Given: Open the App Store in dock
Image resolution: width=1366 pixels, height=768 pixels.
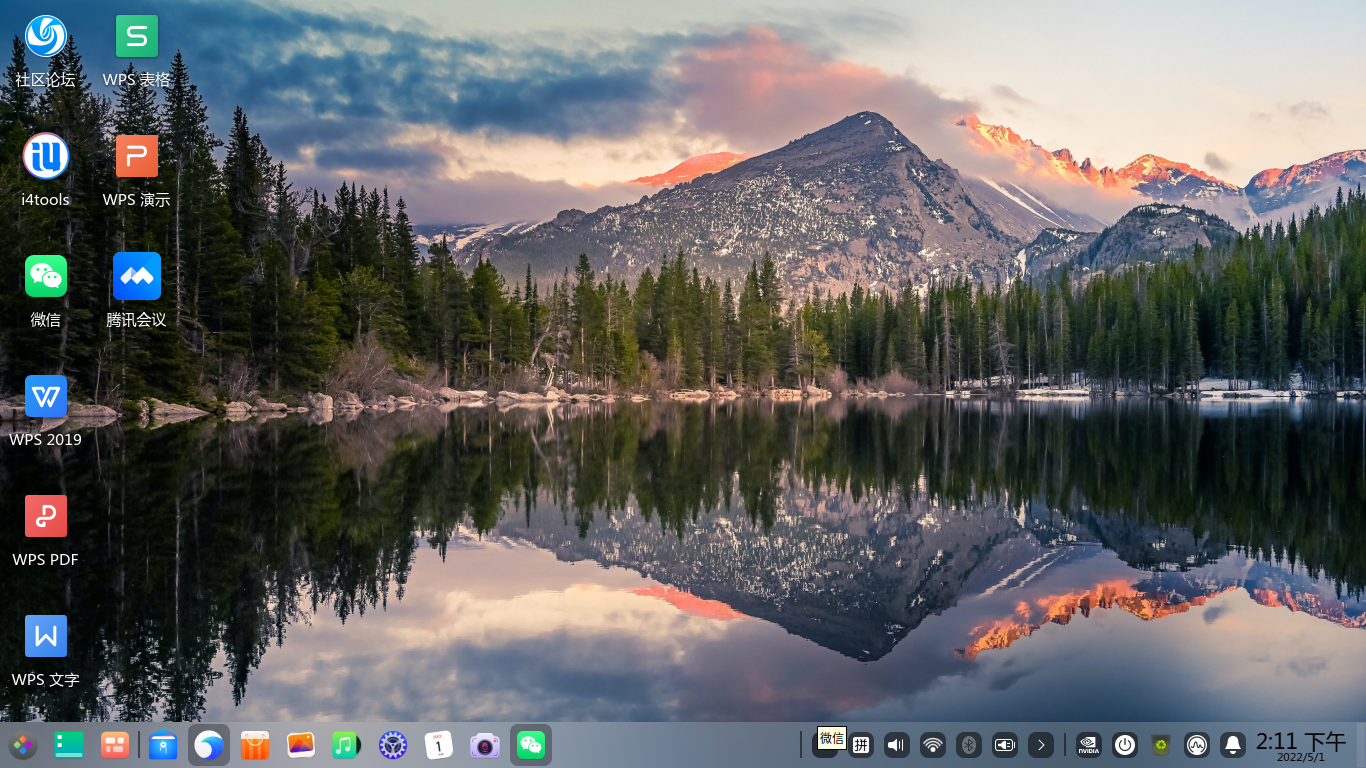Looking at the screenshot, I should coord(255,746).
